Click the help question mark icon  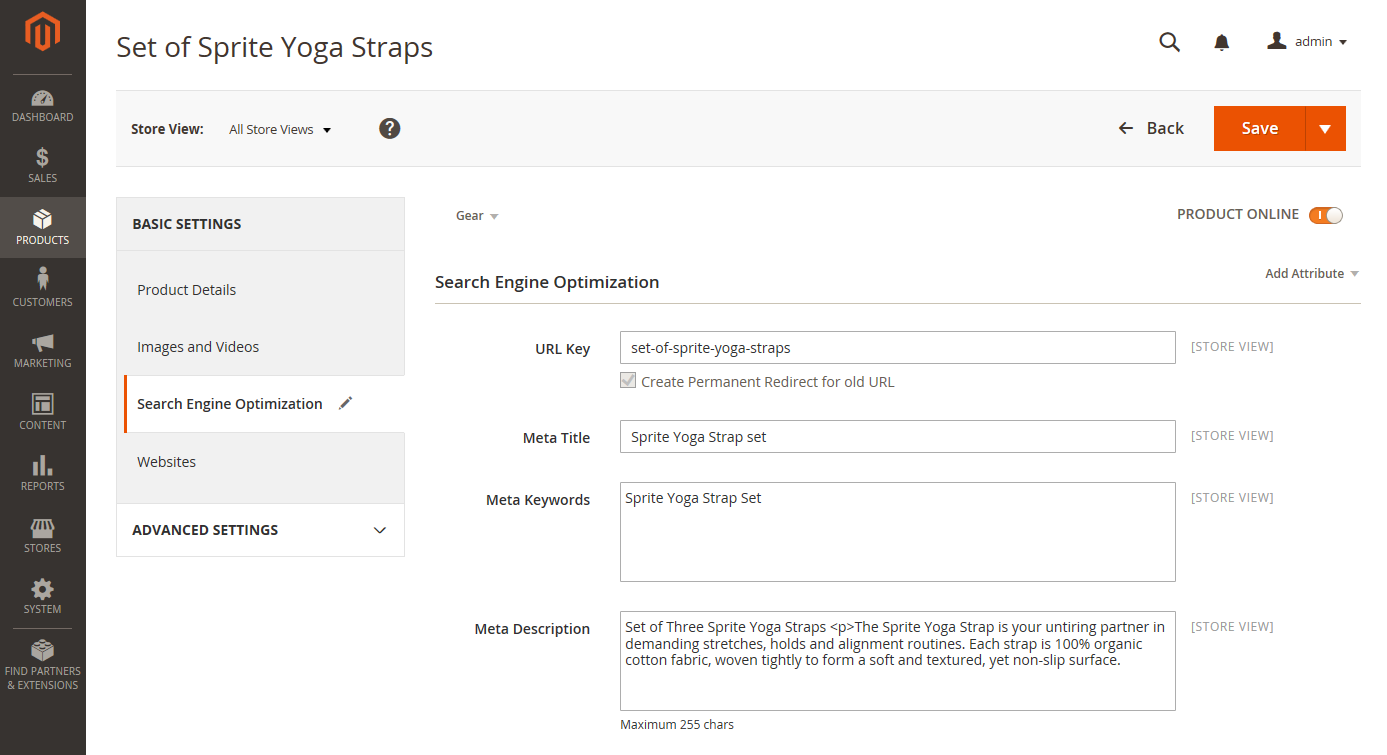coord(390,129)
